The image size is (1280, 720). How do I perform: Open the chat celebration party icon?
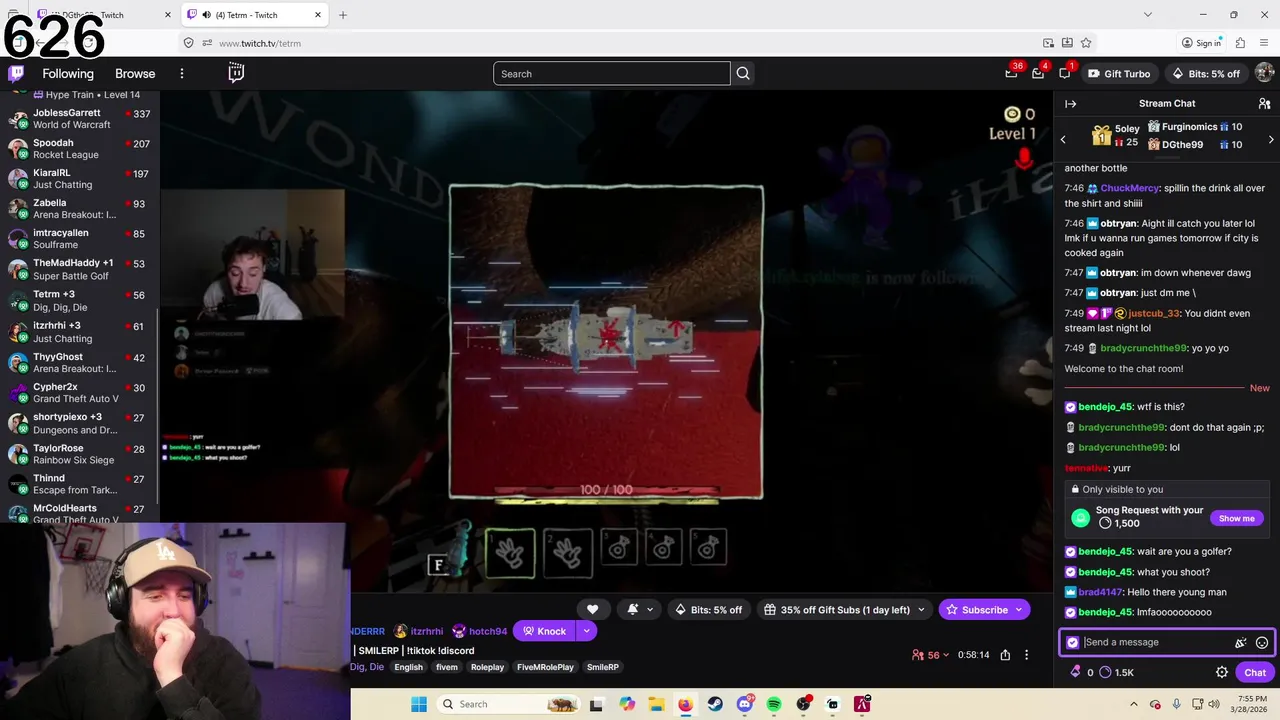[1240, 642]
